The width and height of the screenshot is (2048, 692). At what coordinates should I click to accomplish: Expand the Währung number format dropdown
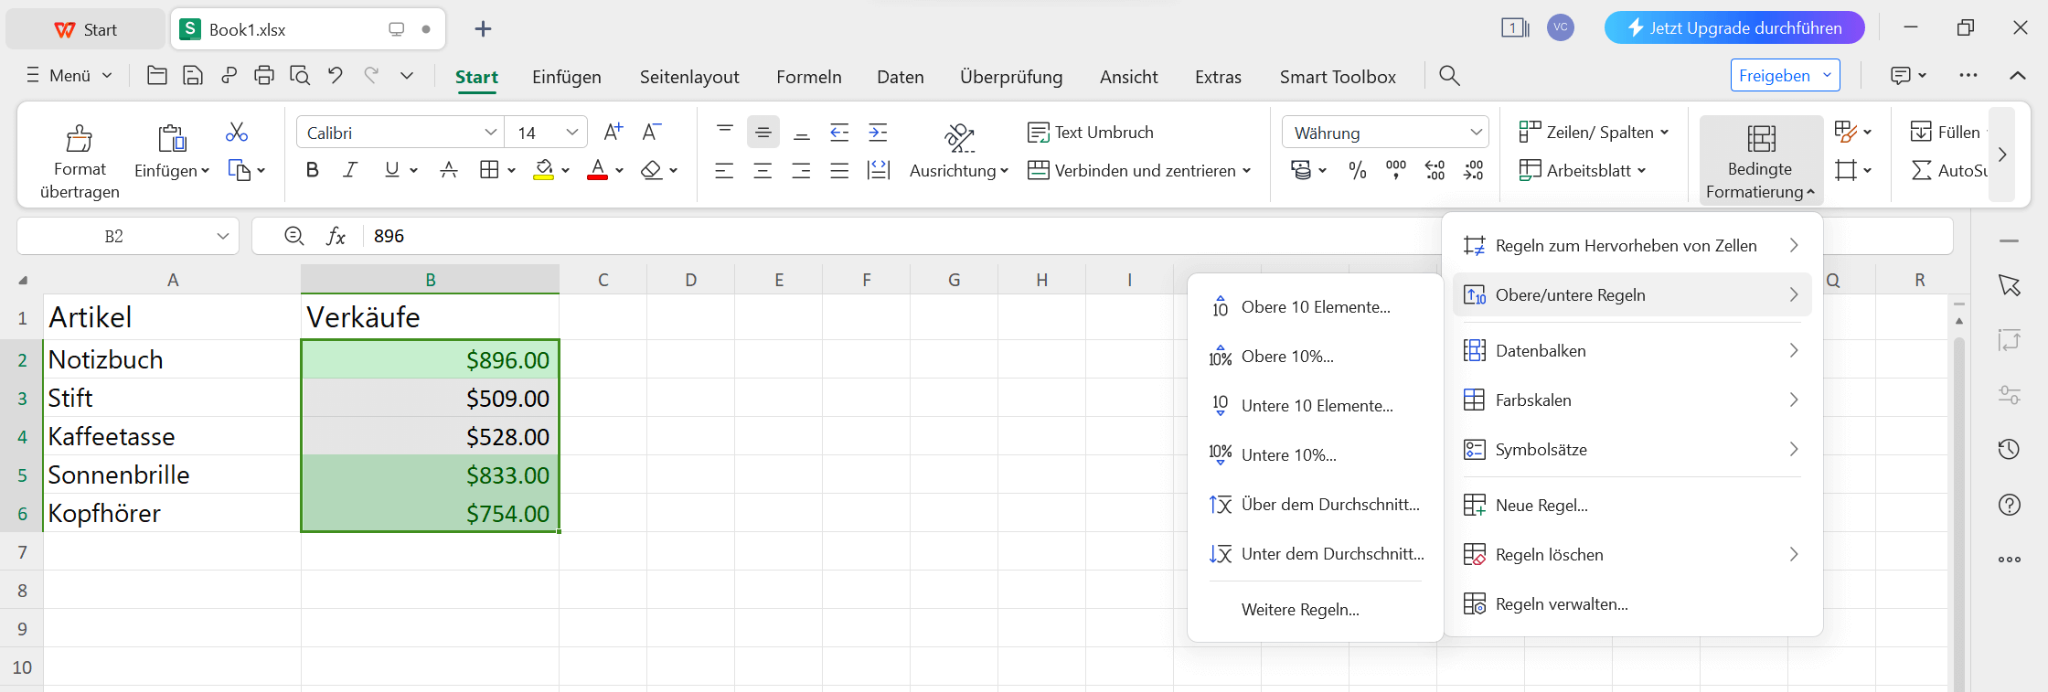pyautogui.click(x=1475, y=132)
